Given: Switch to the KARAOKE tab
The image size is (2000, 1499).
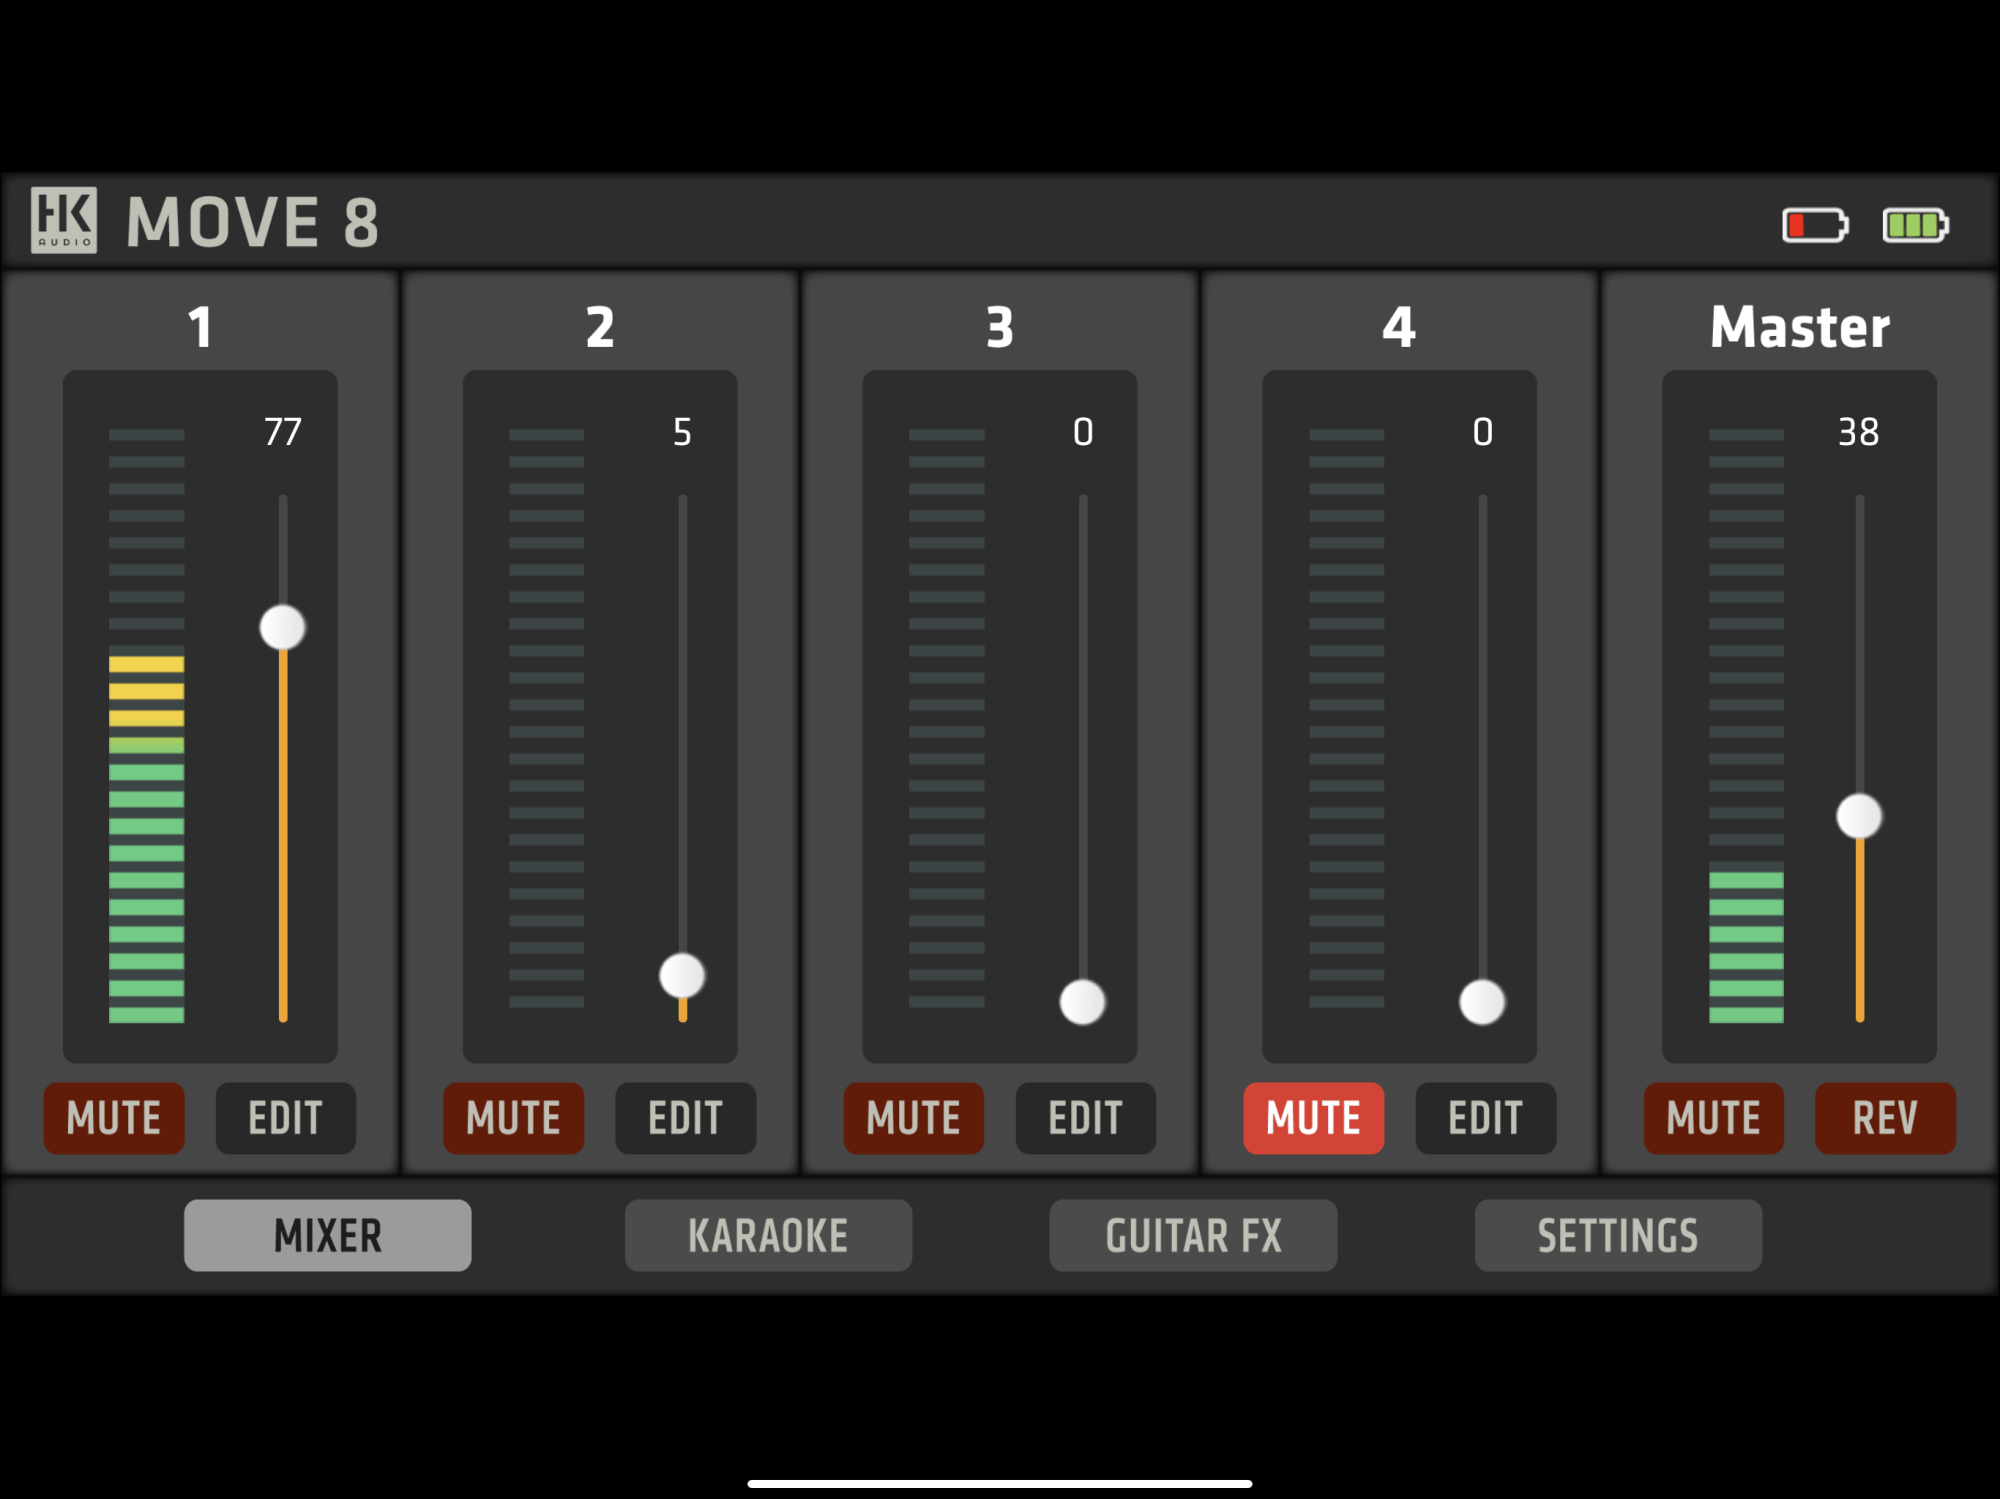Looking at the screenshot, I should click(x=768, y=1236).
